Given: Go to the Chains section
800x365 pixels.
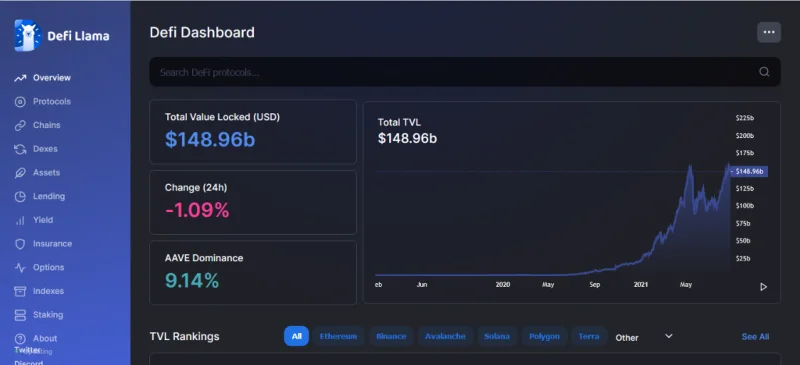Looking at the screenshot, I should tap(46, 125).
